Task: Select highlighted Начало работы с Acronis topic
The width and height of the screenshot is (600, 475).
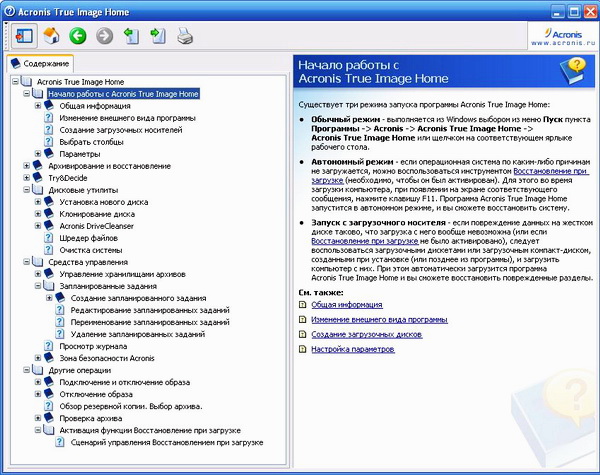Action: click(x=123, y=94)
